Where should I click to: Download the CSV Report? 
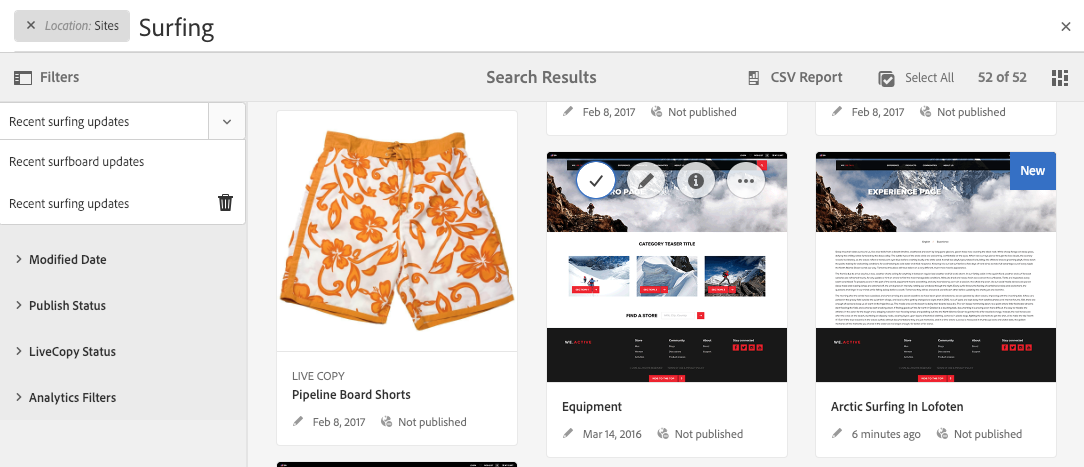pos(795,77)
